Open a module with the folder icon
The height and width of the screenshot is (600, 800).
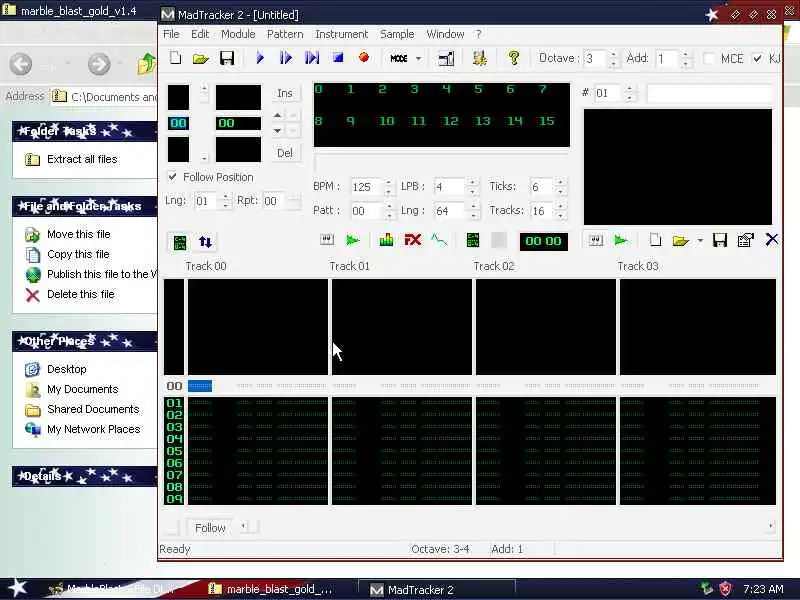tap(201, 59)
